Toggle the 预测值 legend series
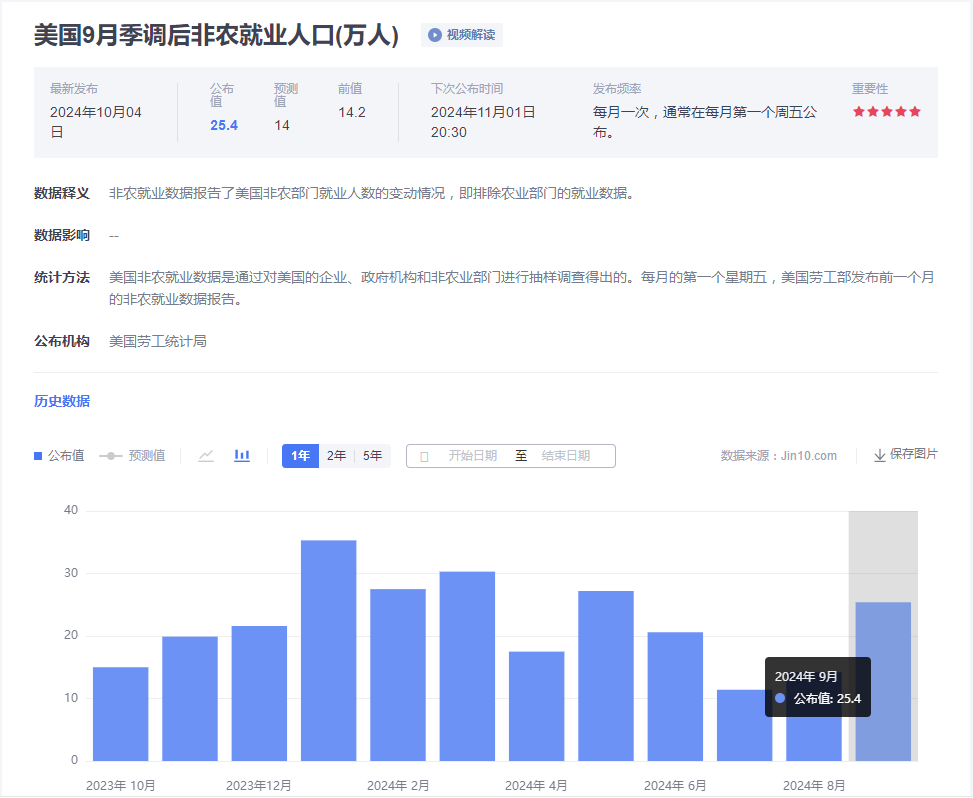 (132, 456)
